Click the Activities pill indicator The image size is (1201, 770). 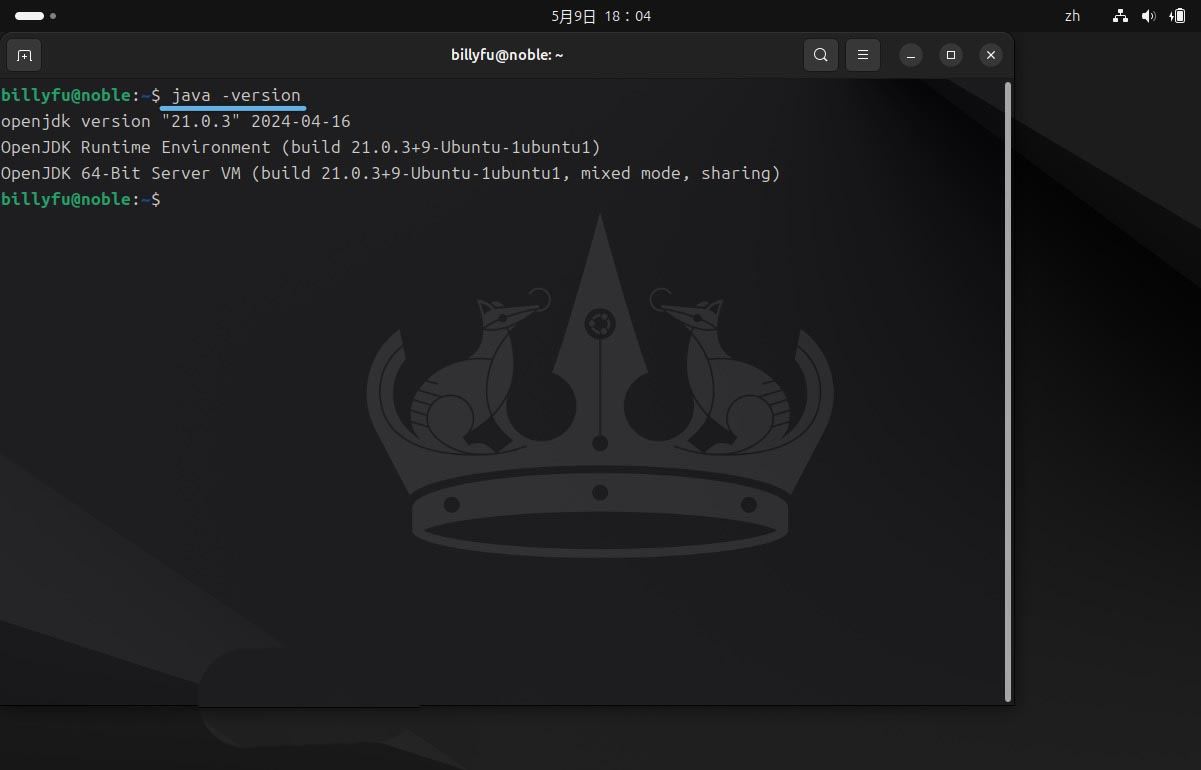29,16
